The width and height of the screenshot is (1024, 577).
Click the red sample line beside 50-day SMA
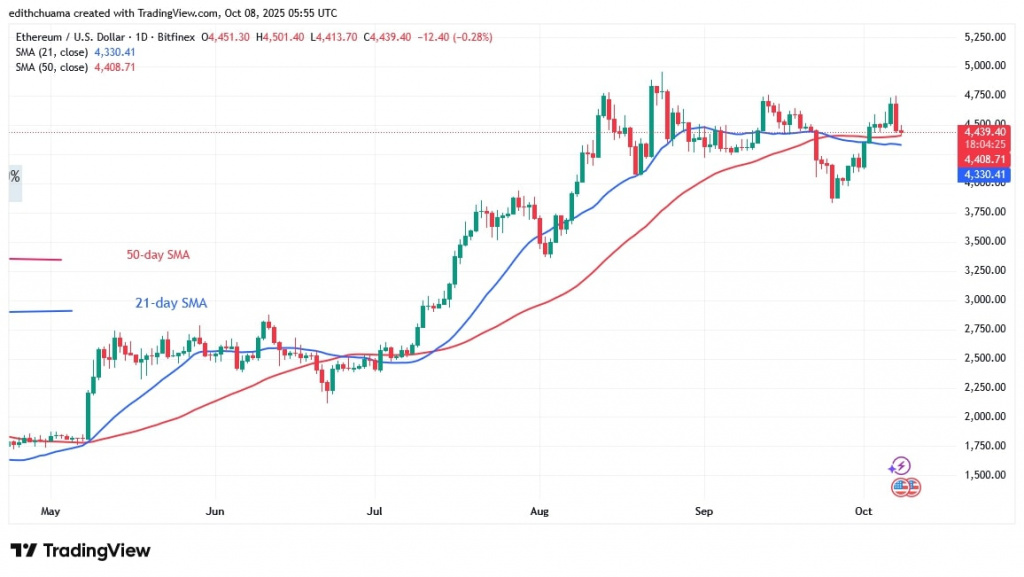[x=34, y=260]
